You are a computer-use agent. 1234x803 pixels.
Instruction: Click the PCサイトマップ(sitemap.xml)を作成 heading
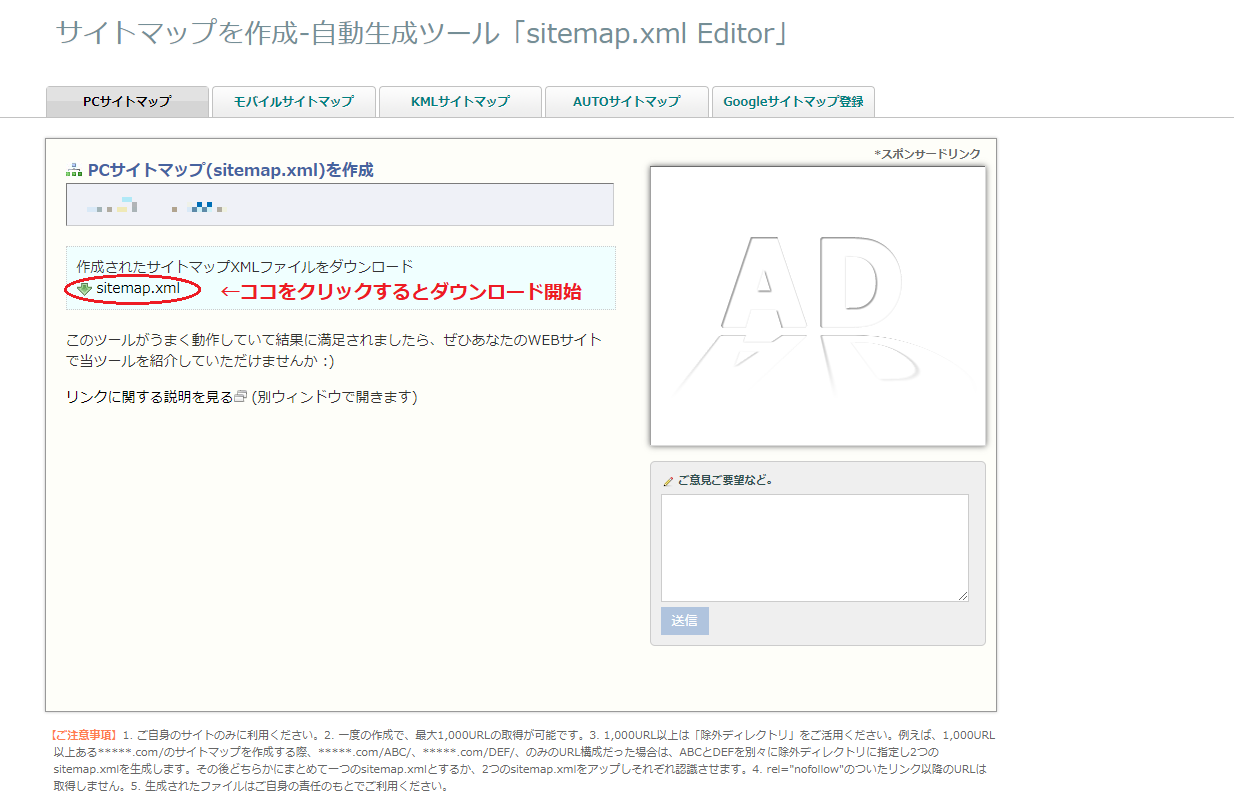230,170
